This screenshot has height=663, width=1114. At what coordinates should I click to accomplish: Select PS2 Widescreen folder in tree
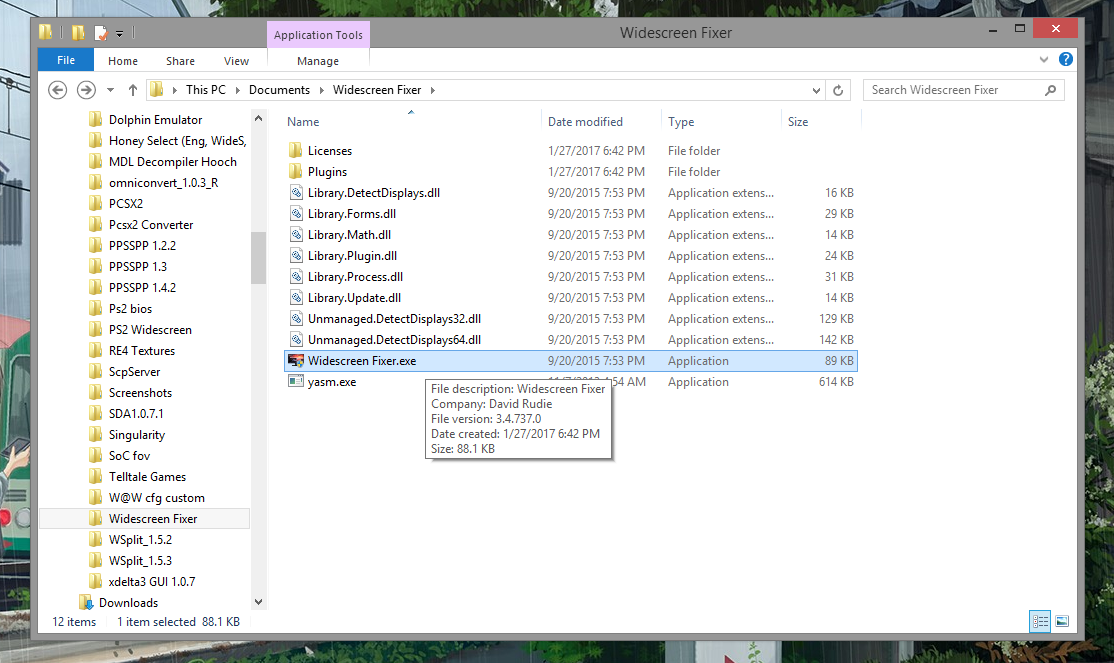[x=150, y=330]
